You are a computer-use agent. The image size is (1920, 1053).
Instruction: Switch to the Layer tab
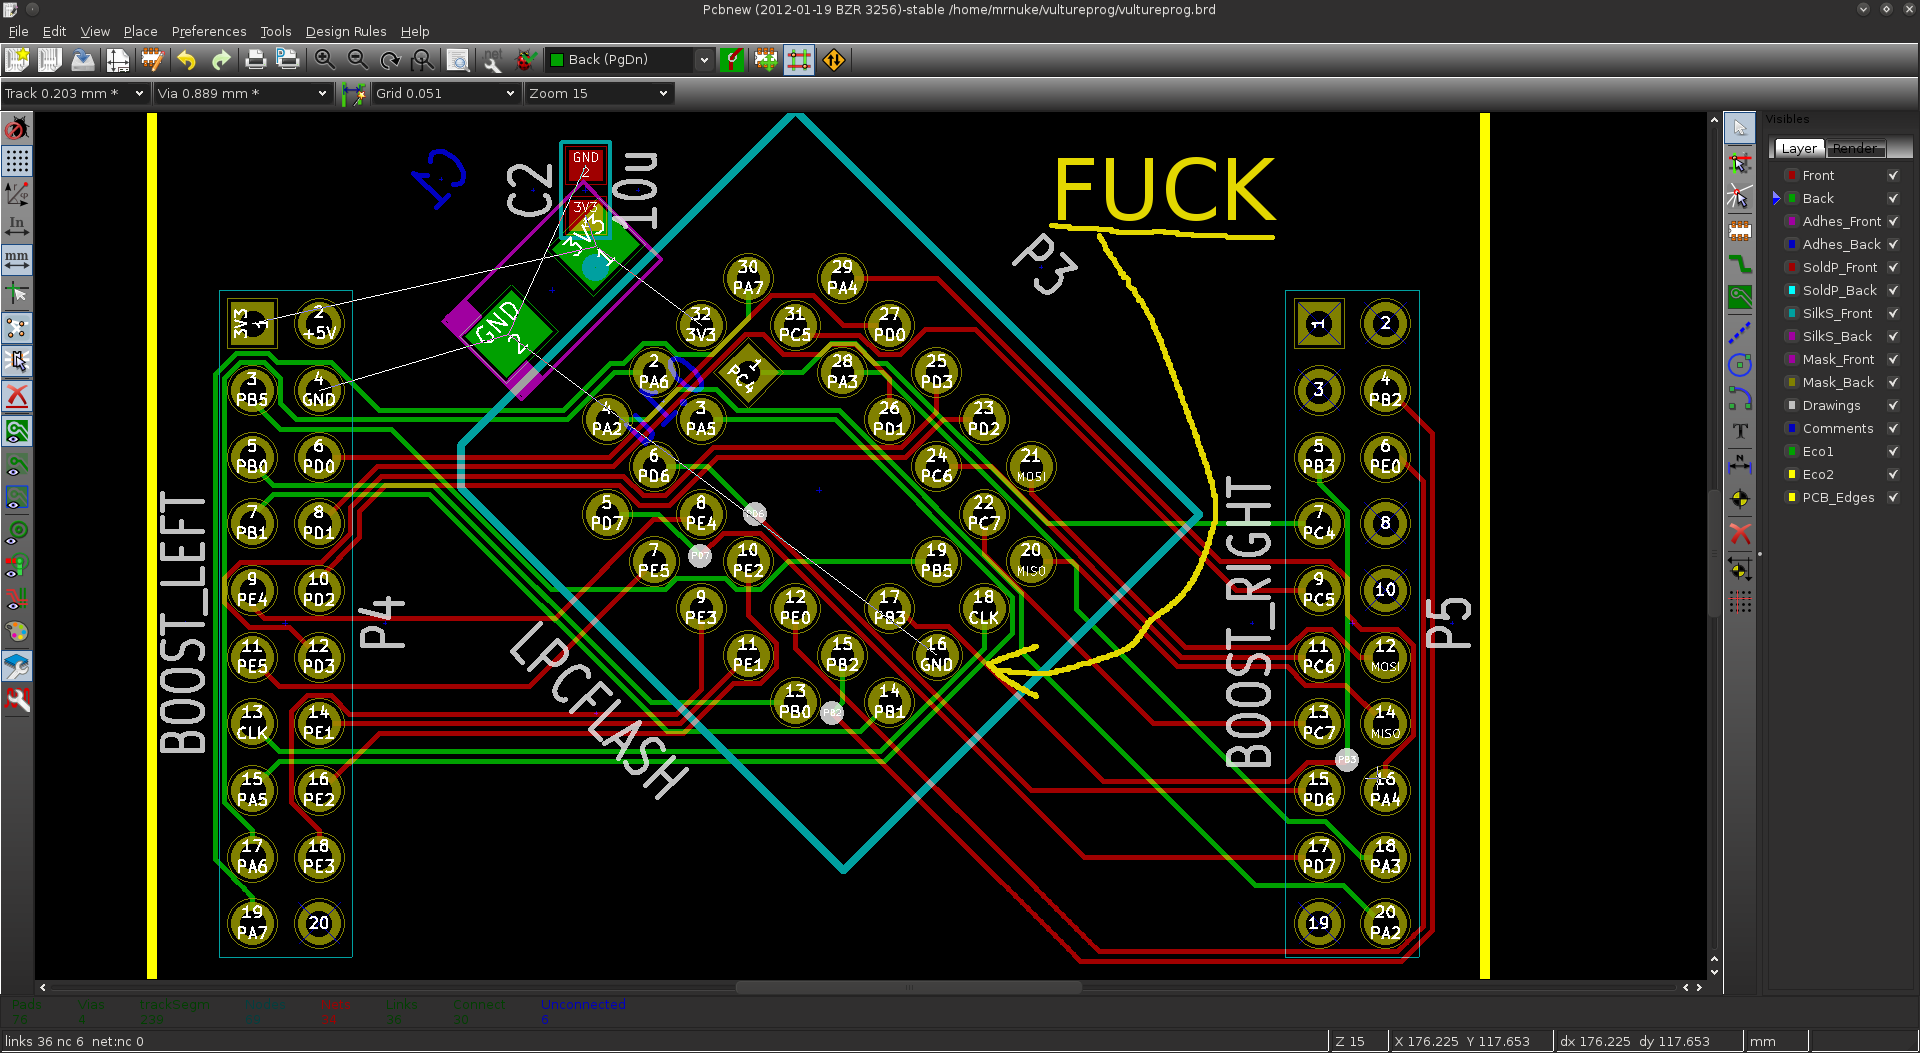coord(1799,148)
